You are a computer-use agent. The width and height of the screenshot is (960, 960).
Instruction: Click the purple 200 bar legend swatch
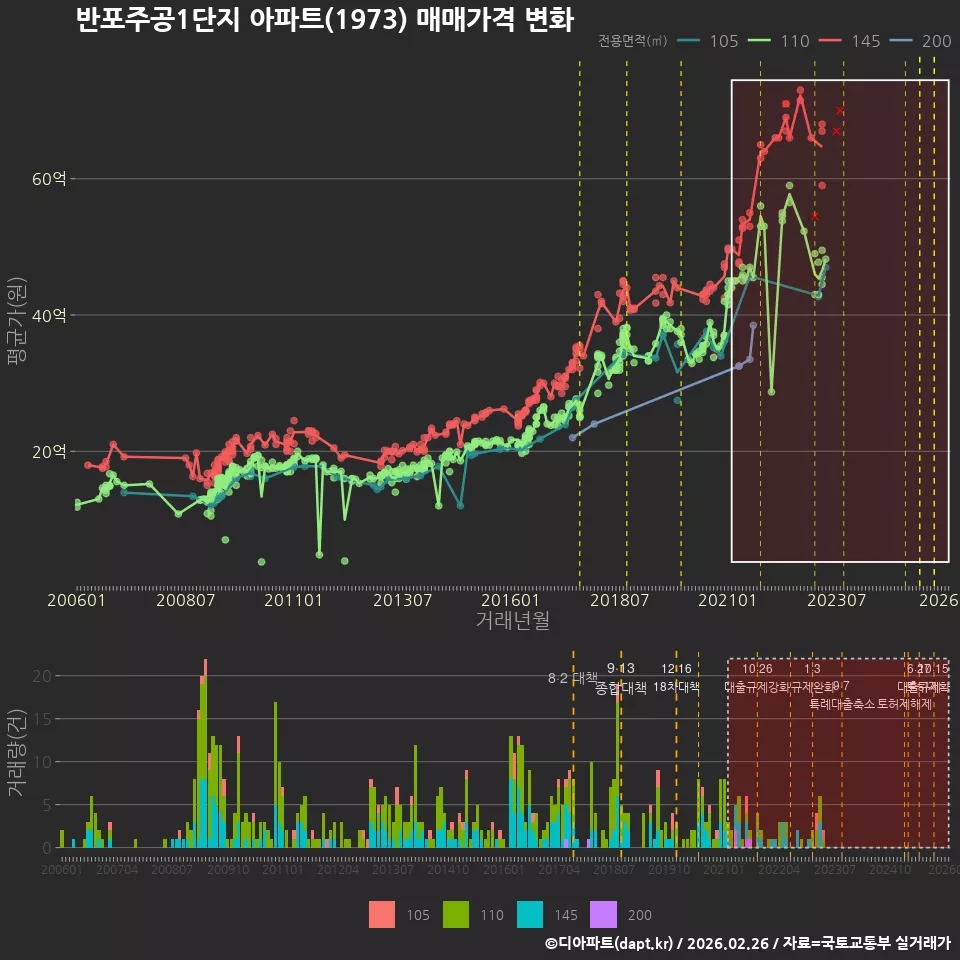[x=603, y=914]
